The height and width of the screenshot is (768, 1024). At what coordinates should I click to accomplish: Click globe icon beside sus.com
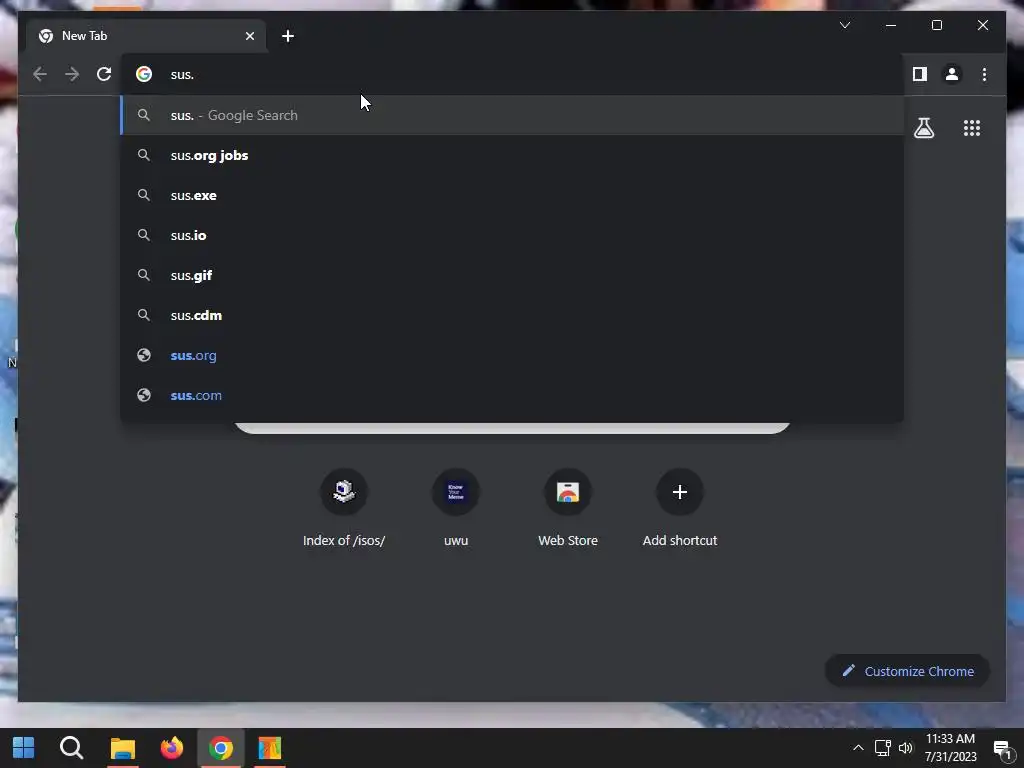(x=144, y=395)
